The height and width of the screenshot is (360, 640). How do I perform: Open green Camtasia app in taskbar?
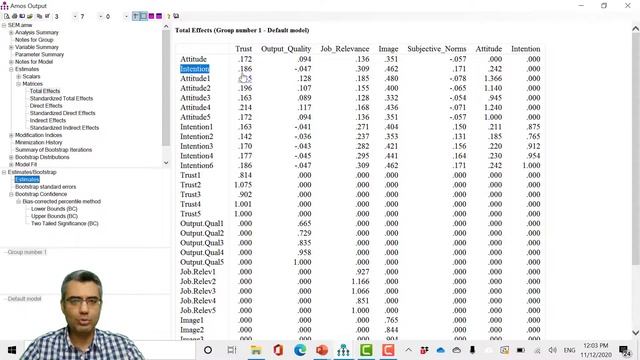366,350
